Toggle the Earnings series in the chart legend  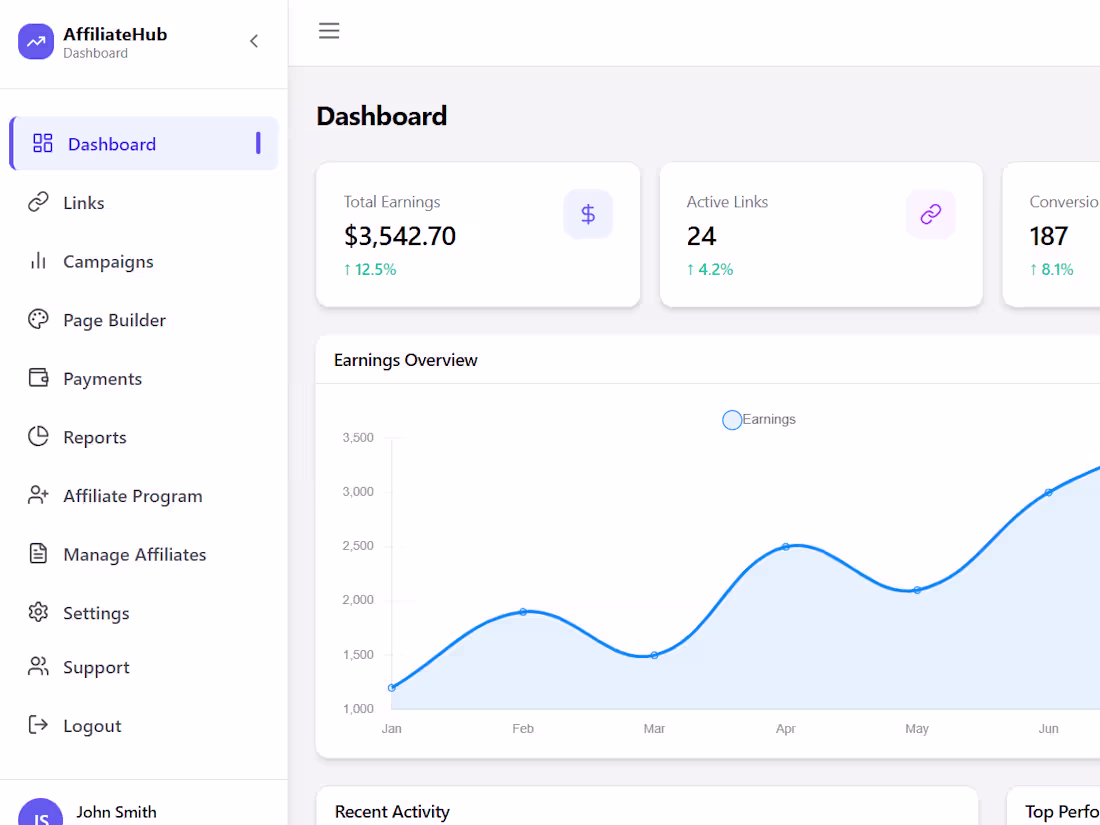[758, 419]
